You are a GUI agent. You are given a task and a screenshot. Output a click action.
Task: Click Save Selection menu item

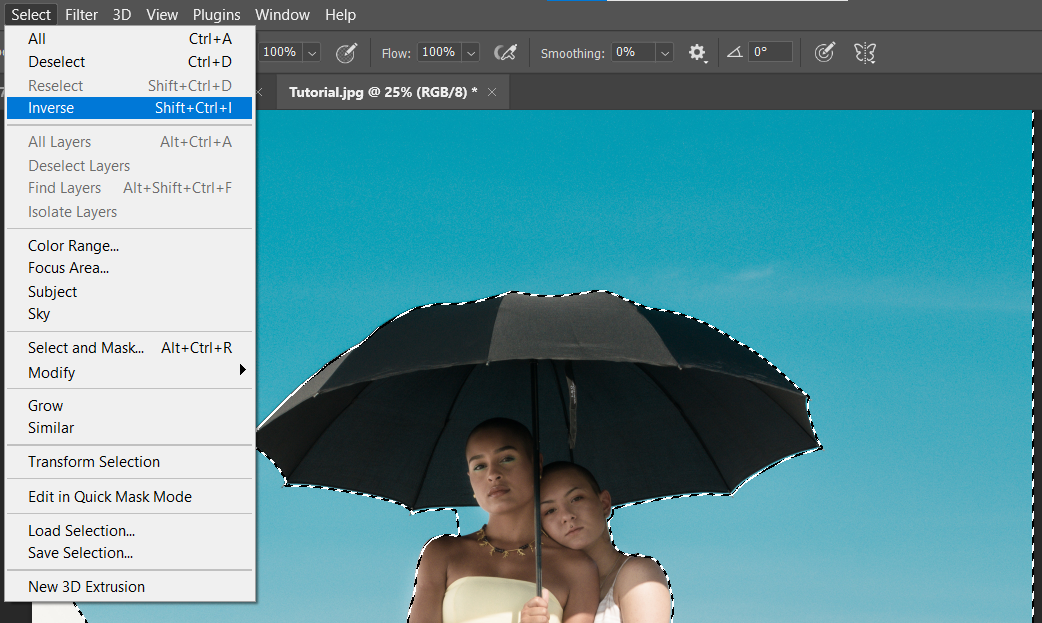(x=80, y=553)
